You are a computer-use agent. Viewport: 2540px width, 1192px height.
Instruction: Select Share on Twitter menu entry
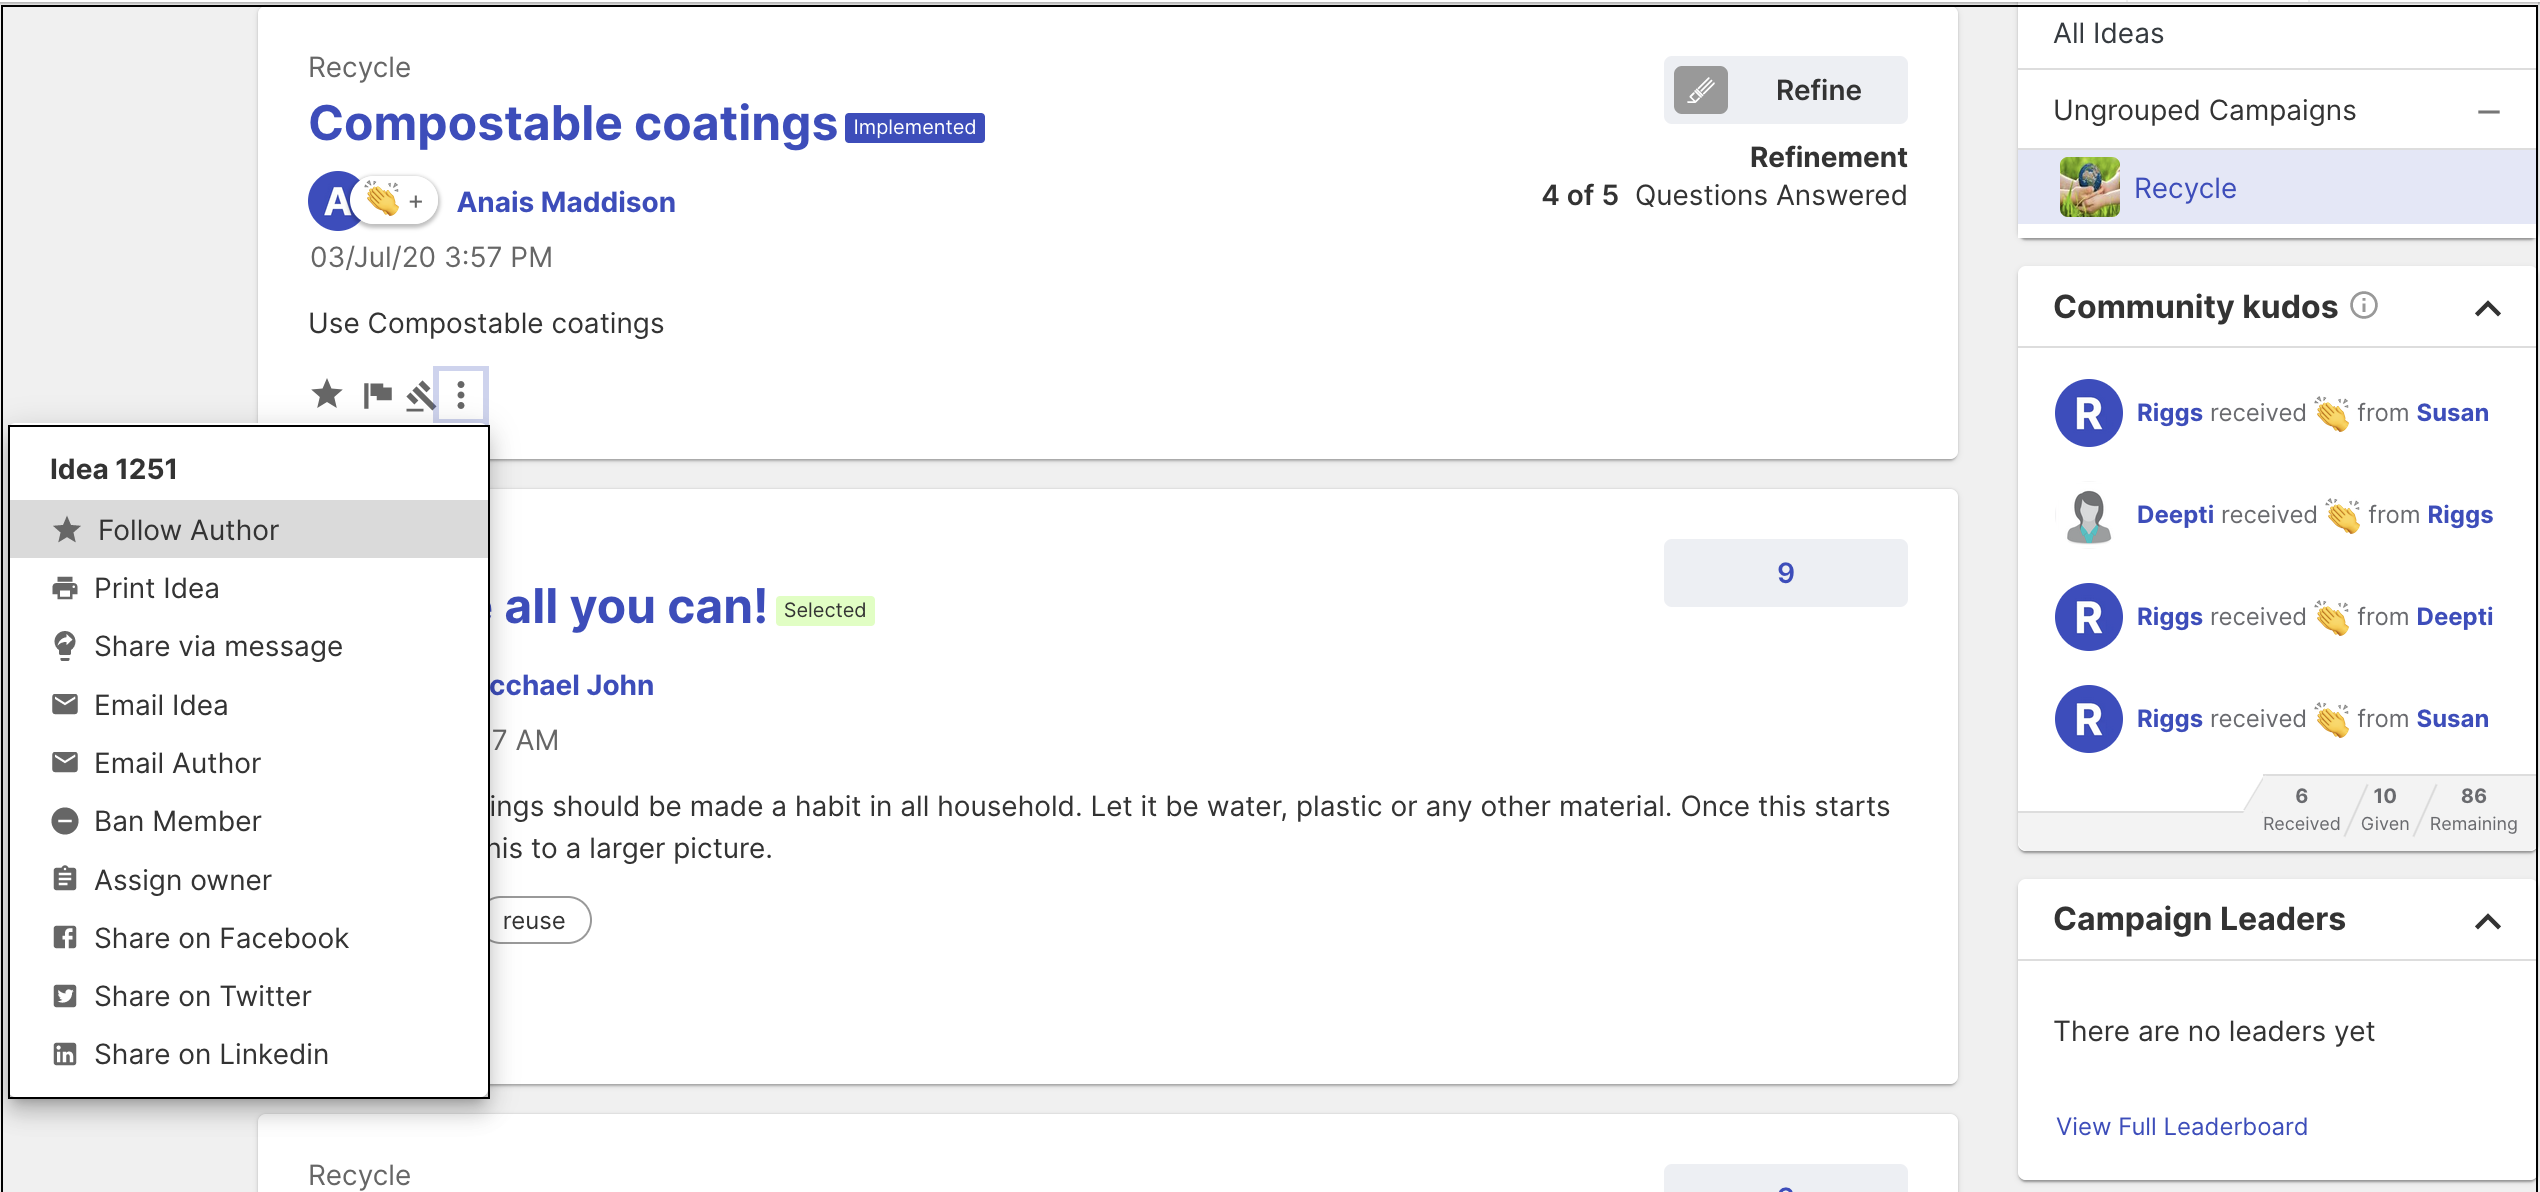[202, 996]
